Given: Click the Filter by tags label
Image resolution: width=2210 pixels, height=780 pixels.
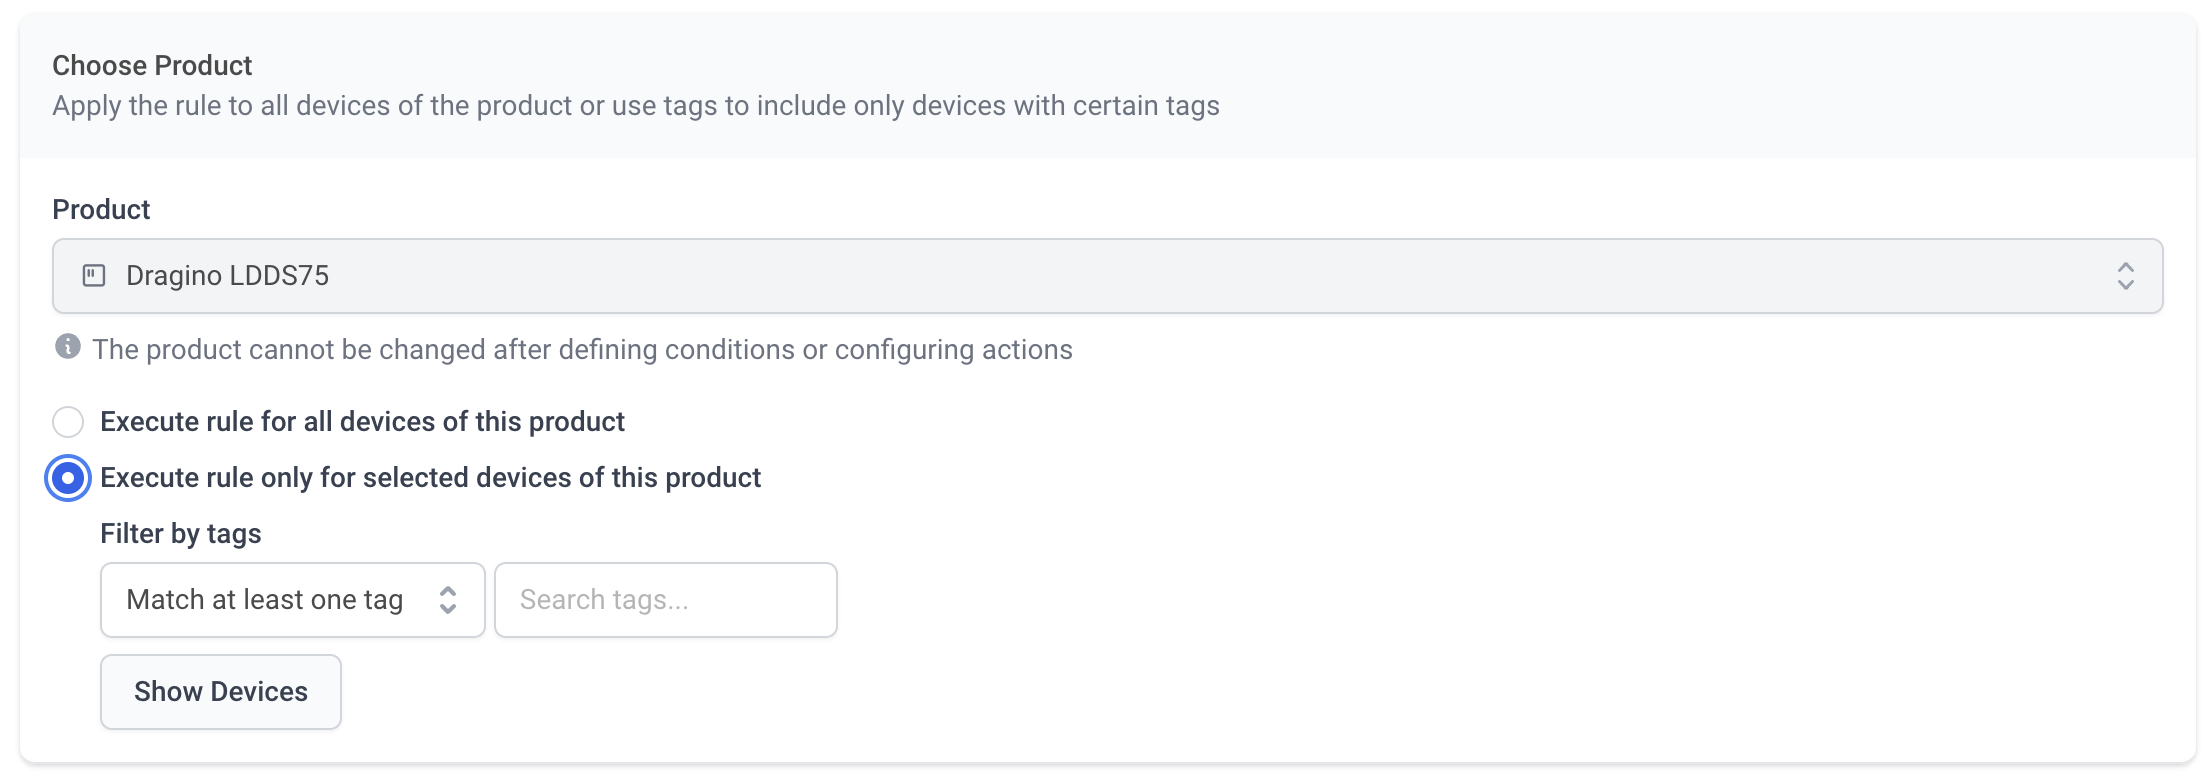Looking at the screenshot, I should tap(180, 534).
